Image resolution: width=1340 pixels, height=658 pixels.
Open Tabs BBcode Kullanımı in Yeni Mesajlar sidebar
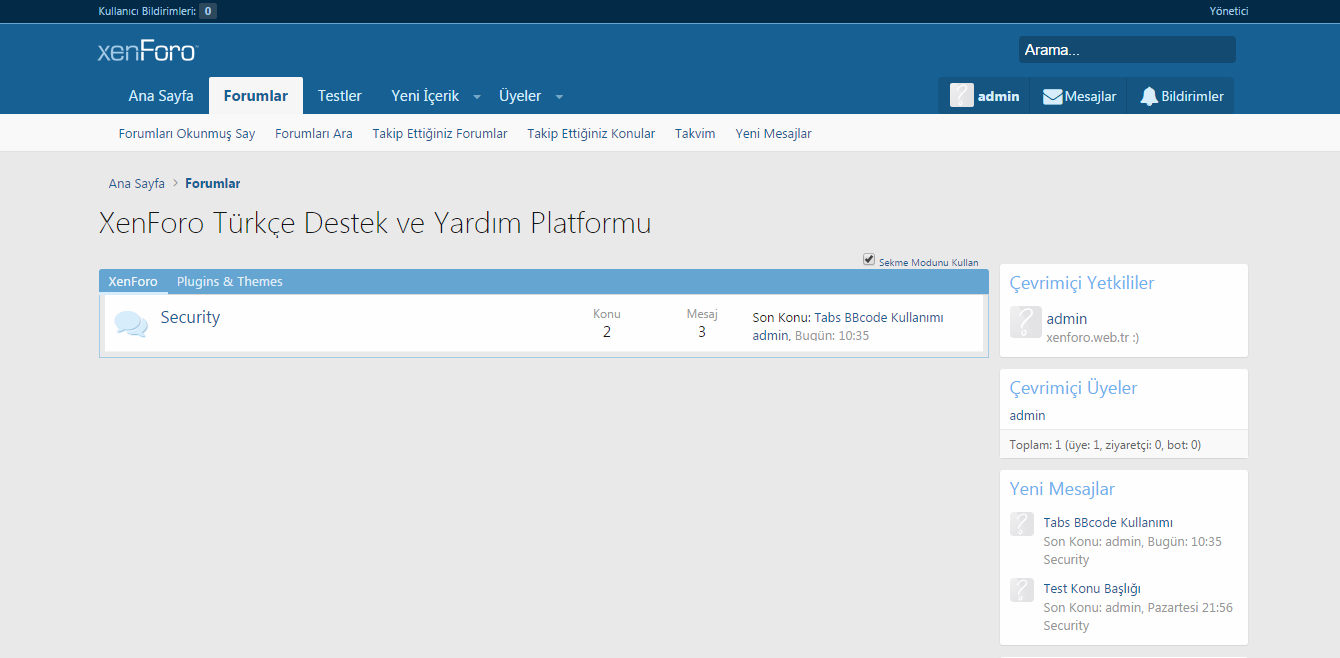1108,522
